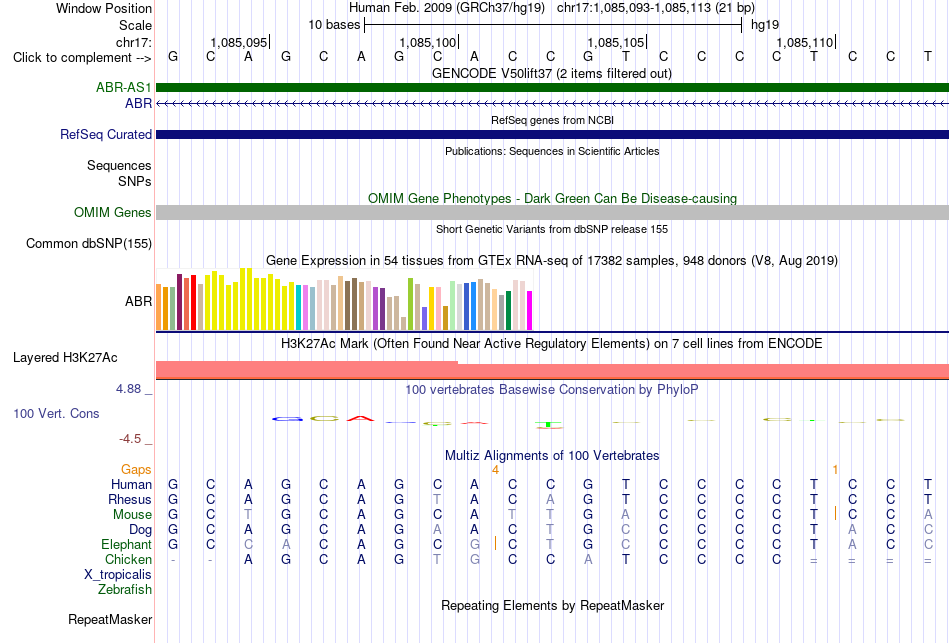
Task: Click the H3K27Ac Mark track title
Action: (x=552, y=344)
